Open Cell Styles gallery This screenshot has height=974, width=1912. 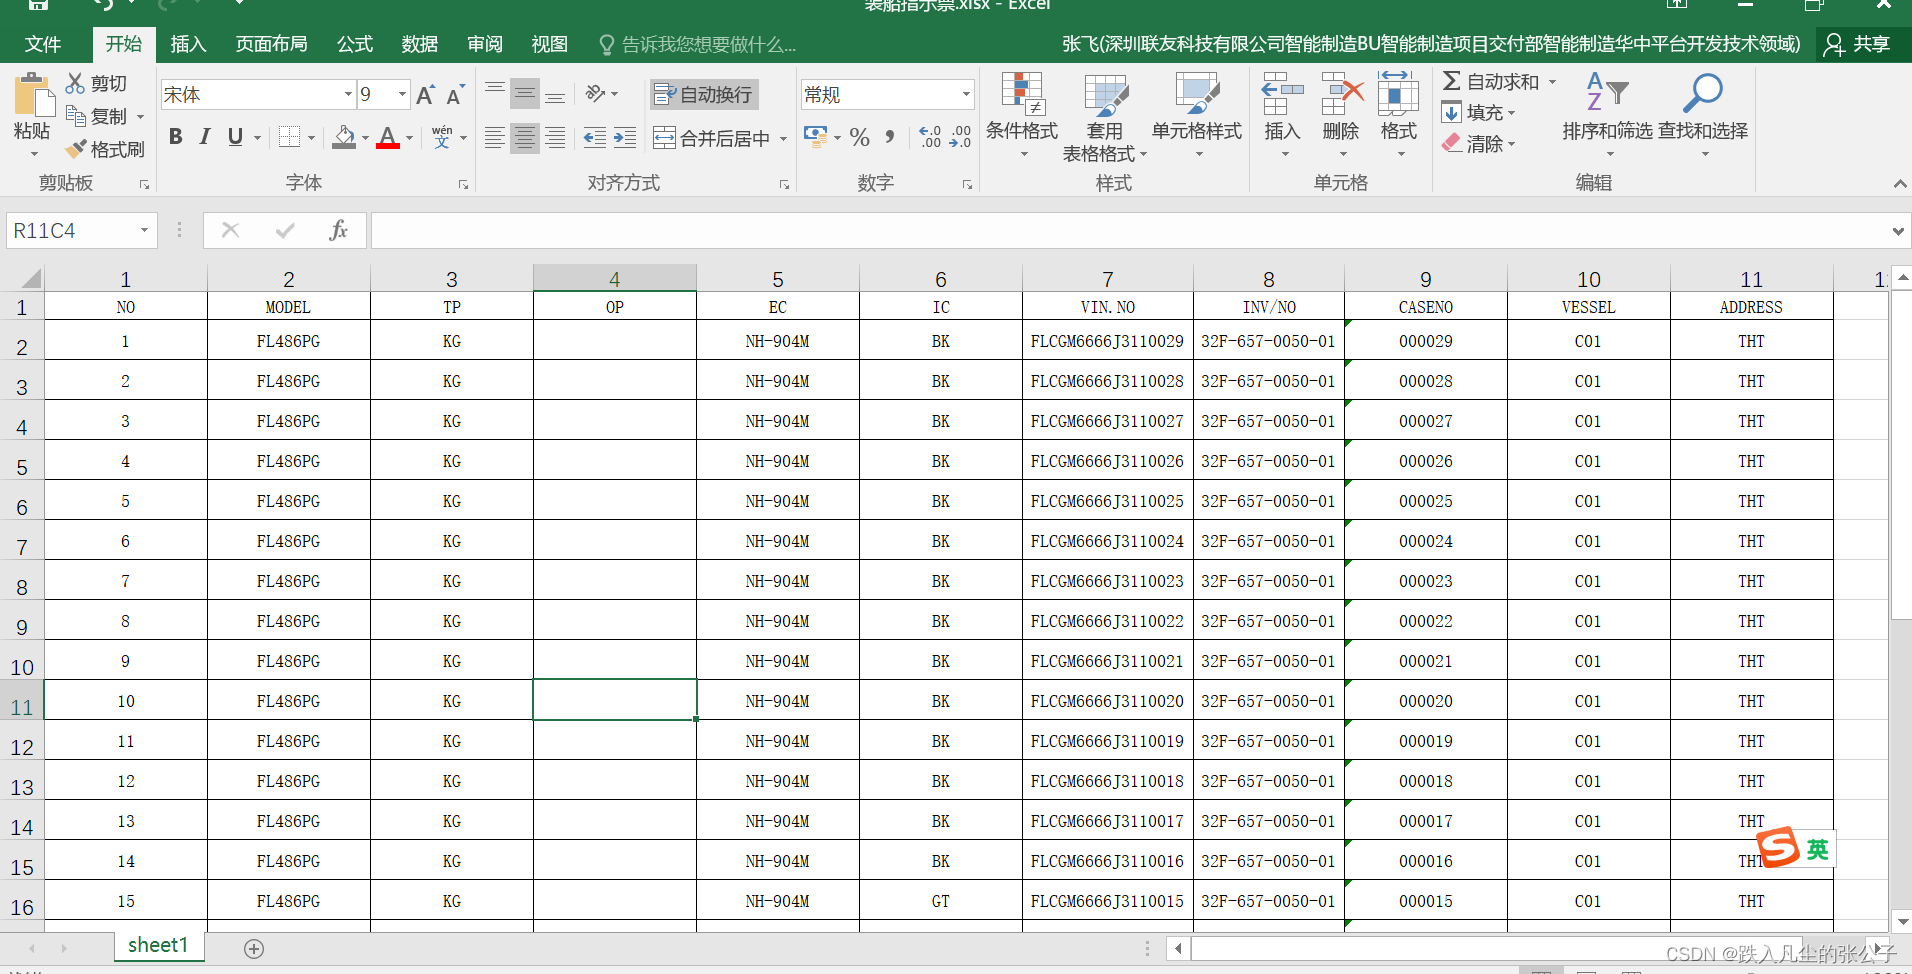click(1196, 117)
